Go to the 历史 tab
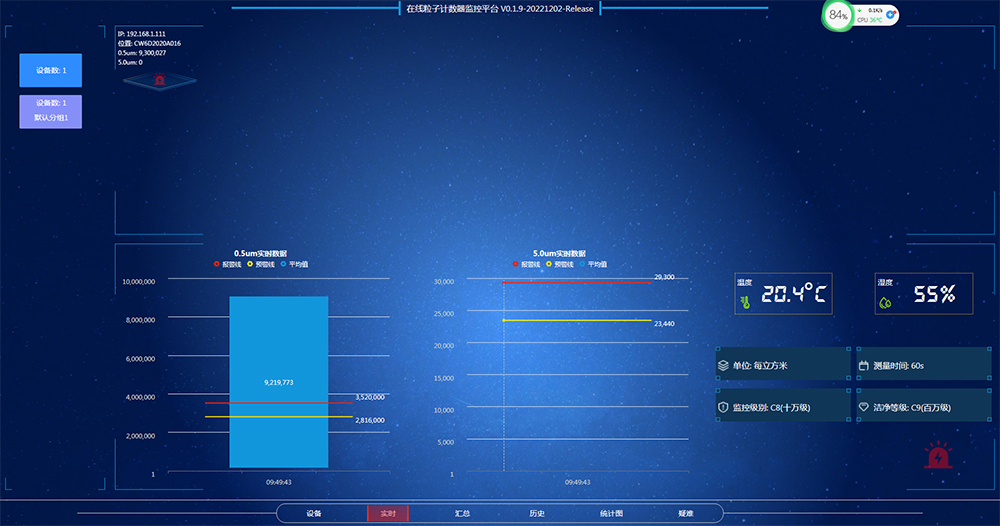 [537, 514]
